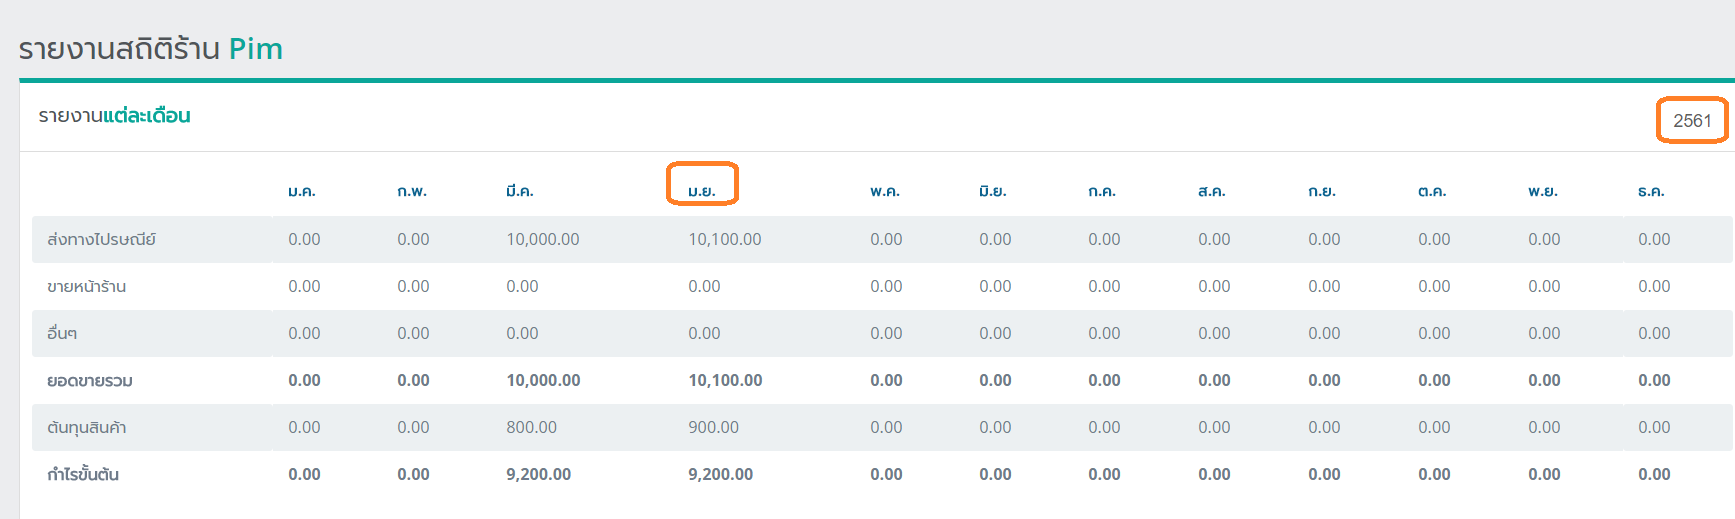Viewport: 1735px width, 519px height.
Task: Select the ม.ค. month header
Action: click(301, 191)
